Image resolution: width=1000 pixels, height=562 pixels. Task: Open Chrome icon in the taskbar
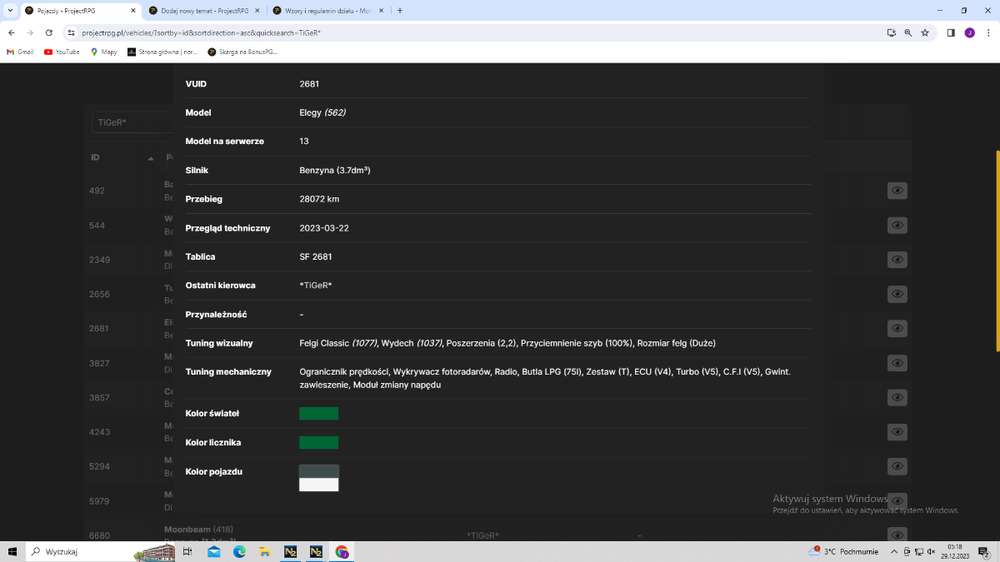point(342,551)
